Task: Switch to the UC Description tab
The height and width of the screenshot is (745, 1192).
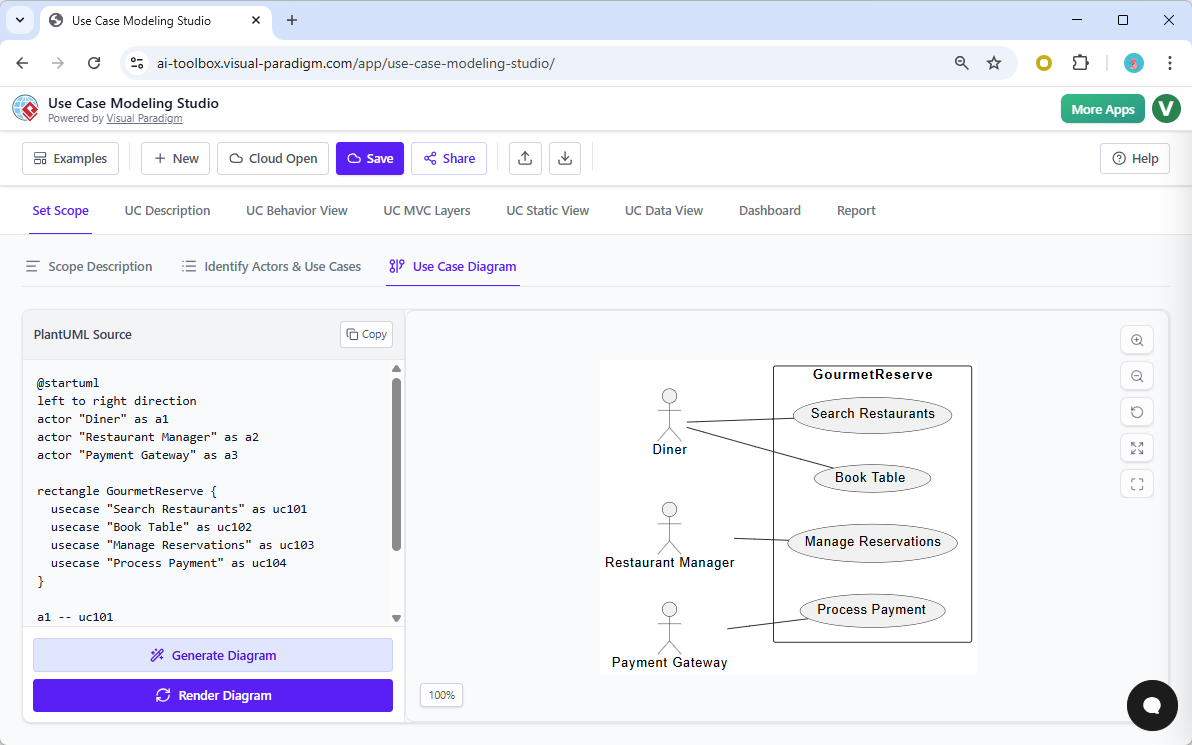Action: (167, 210)
